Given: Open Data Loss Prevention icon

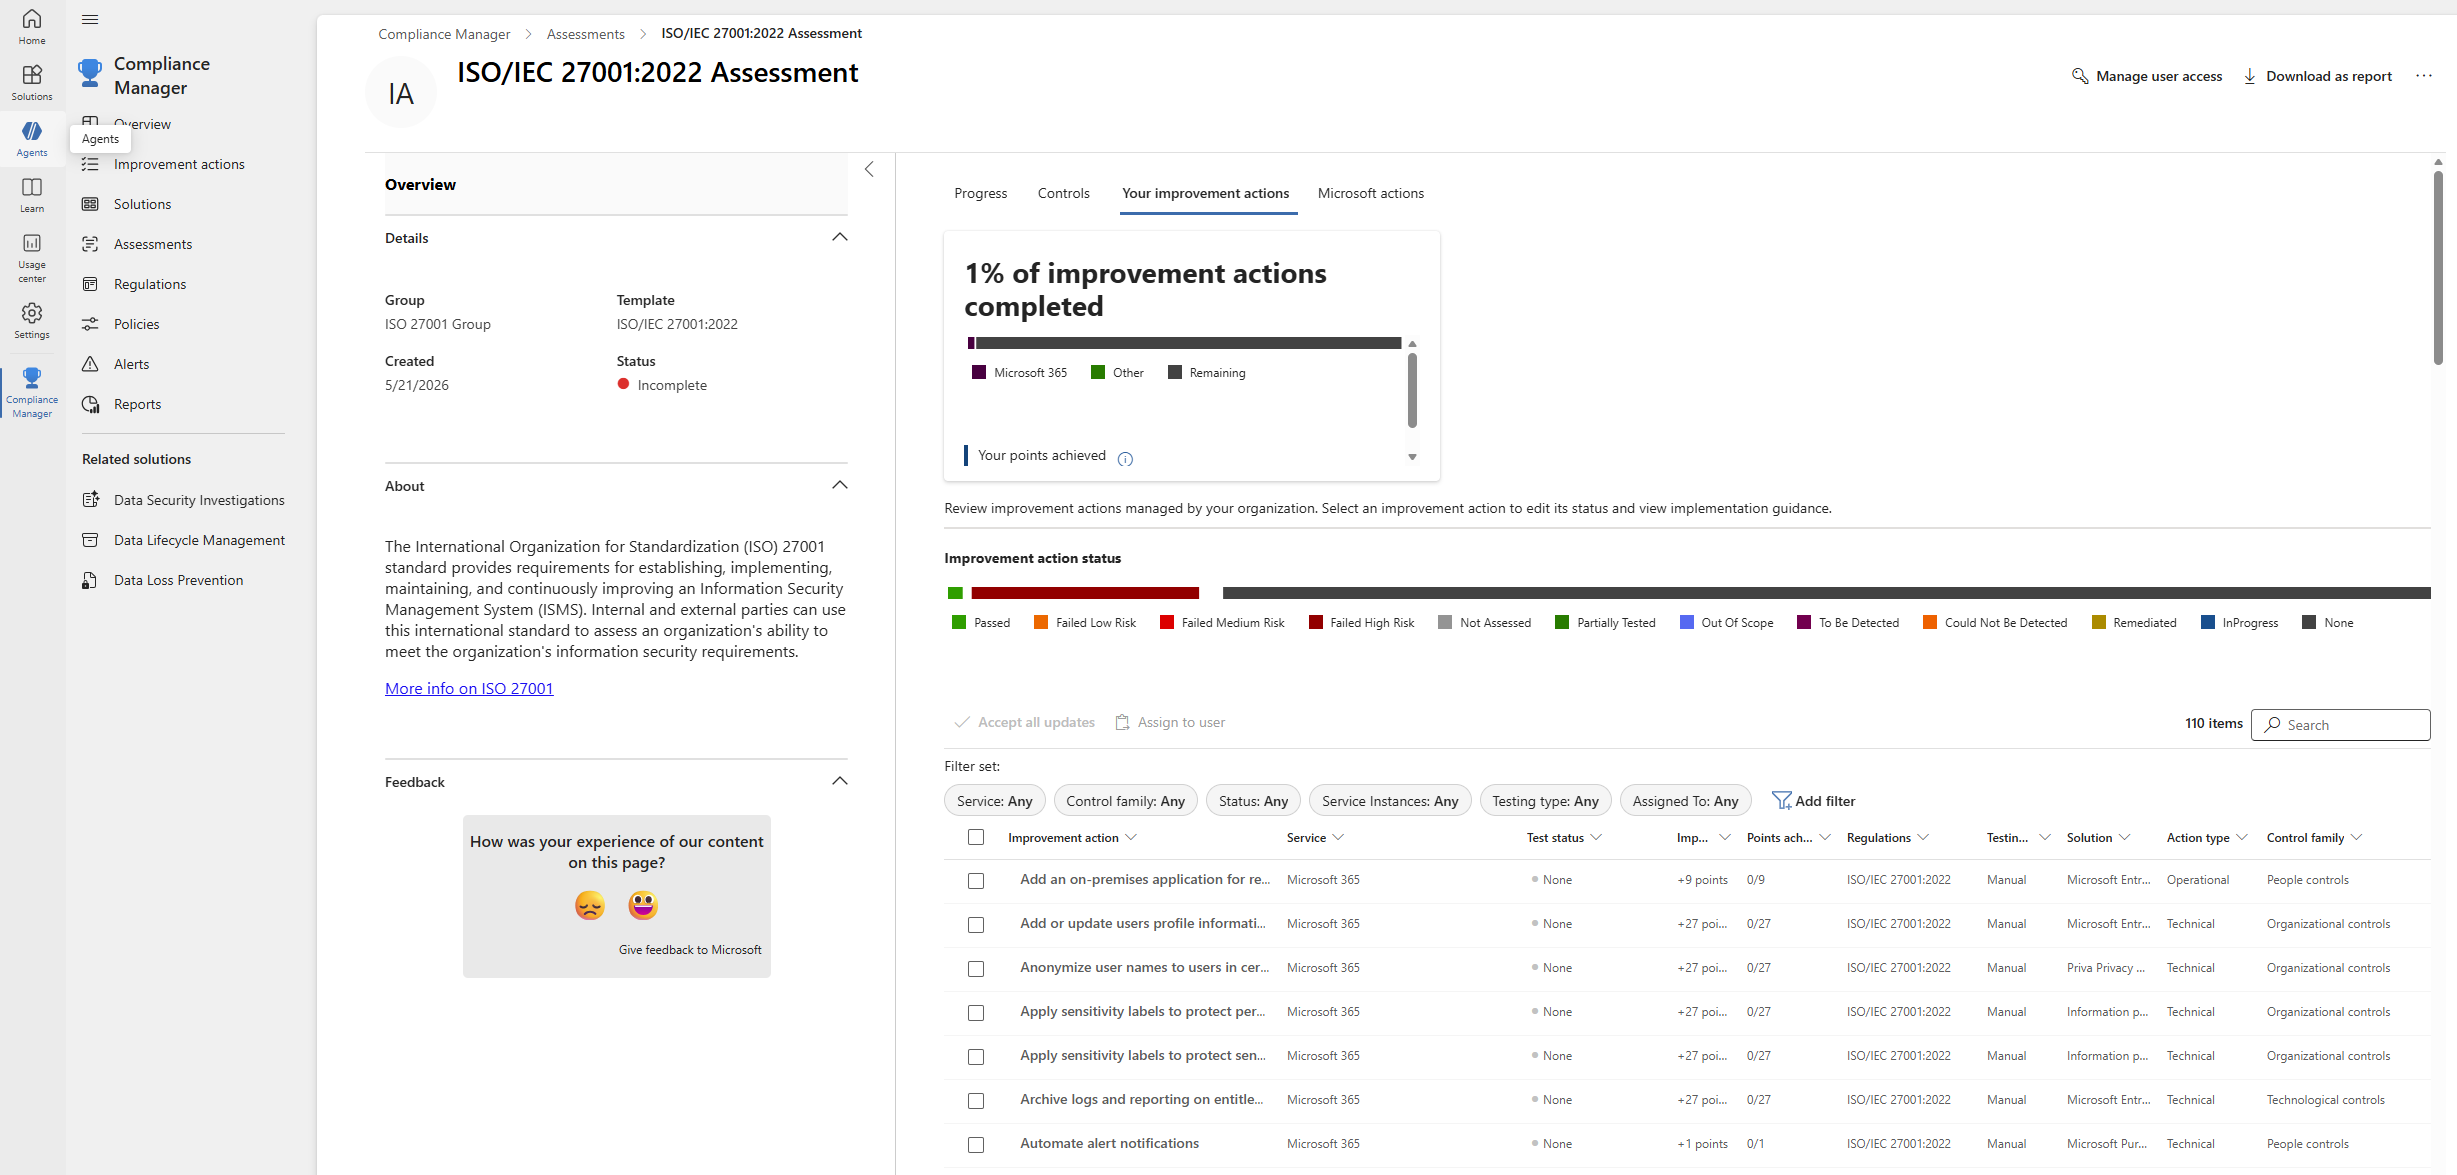Looking at the screenshot, I should [90, 580].
